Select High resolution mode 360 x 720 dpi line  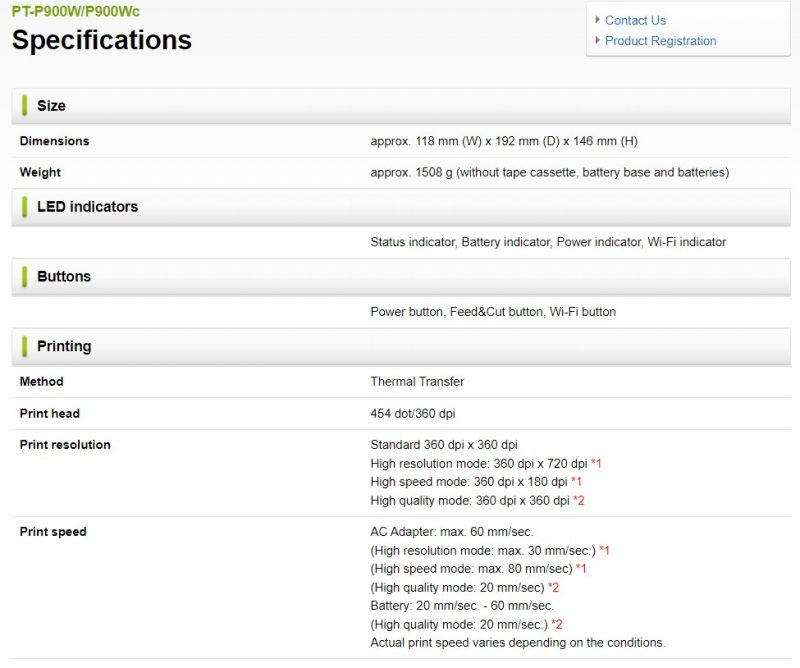tap(486, 464)
